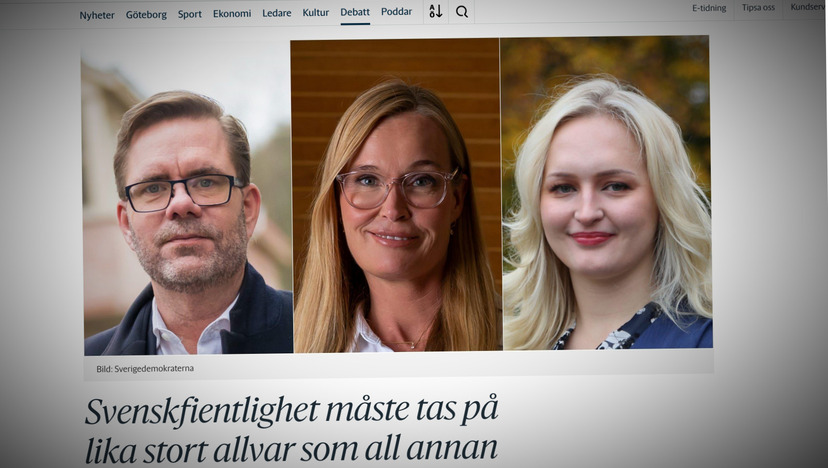Click the headline line 'lika stort allvar som all annan'
The width and height of the screenshot is (828, 468).
291,450
